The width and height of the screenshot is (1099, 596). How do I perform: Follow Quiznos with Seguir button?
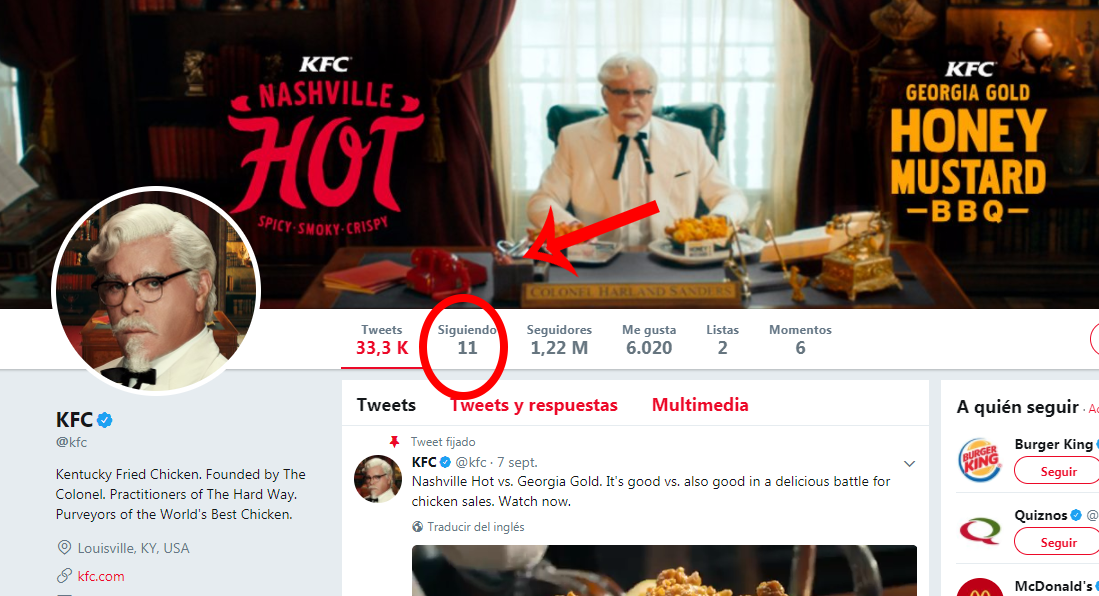tap(1058, 542)
